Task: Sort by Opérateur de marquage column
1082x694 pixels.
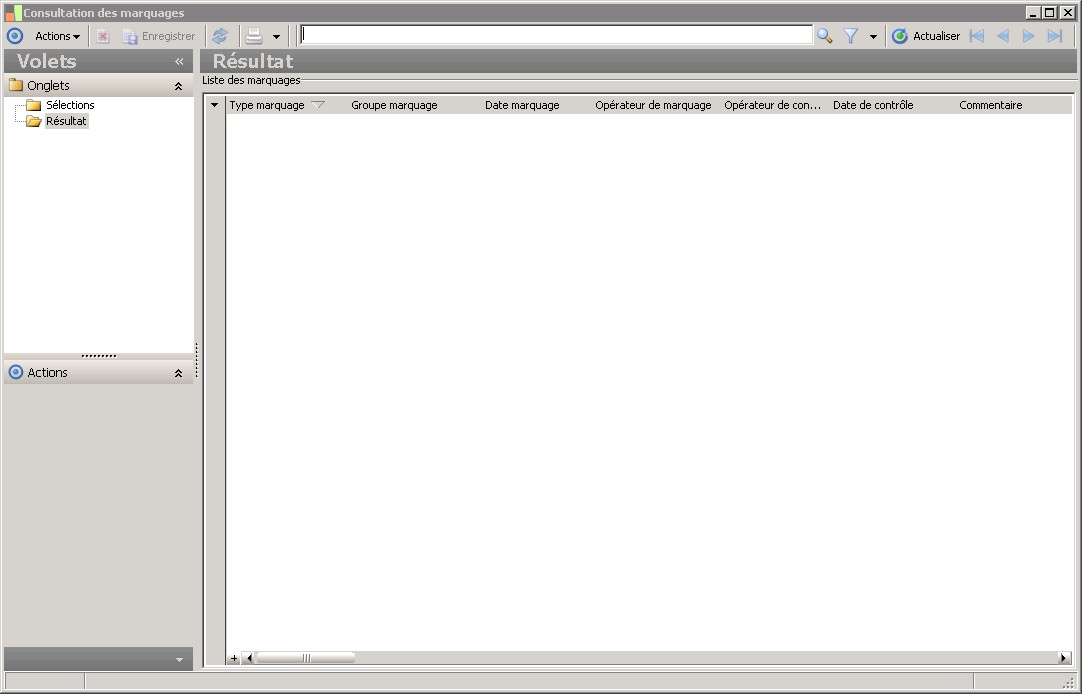Action: (653, 105)
